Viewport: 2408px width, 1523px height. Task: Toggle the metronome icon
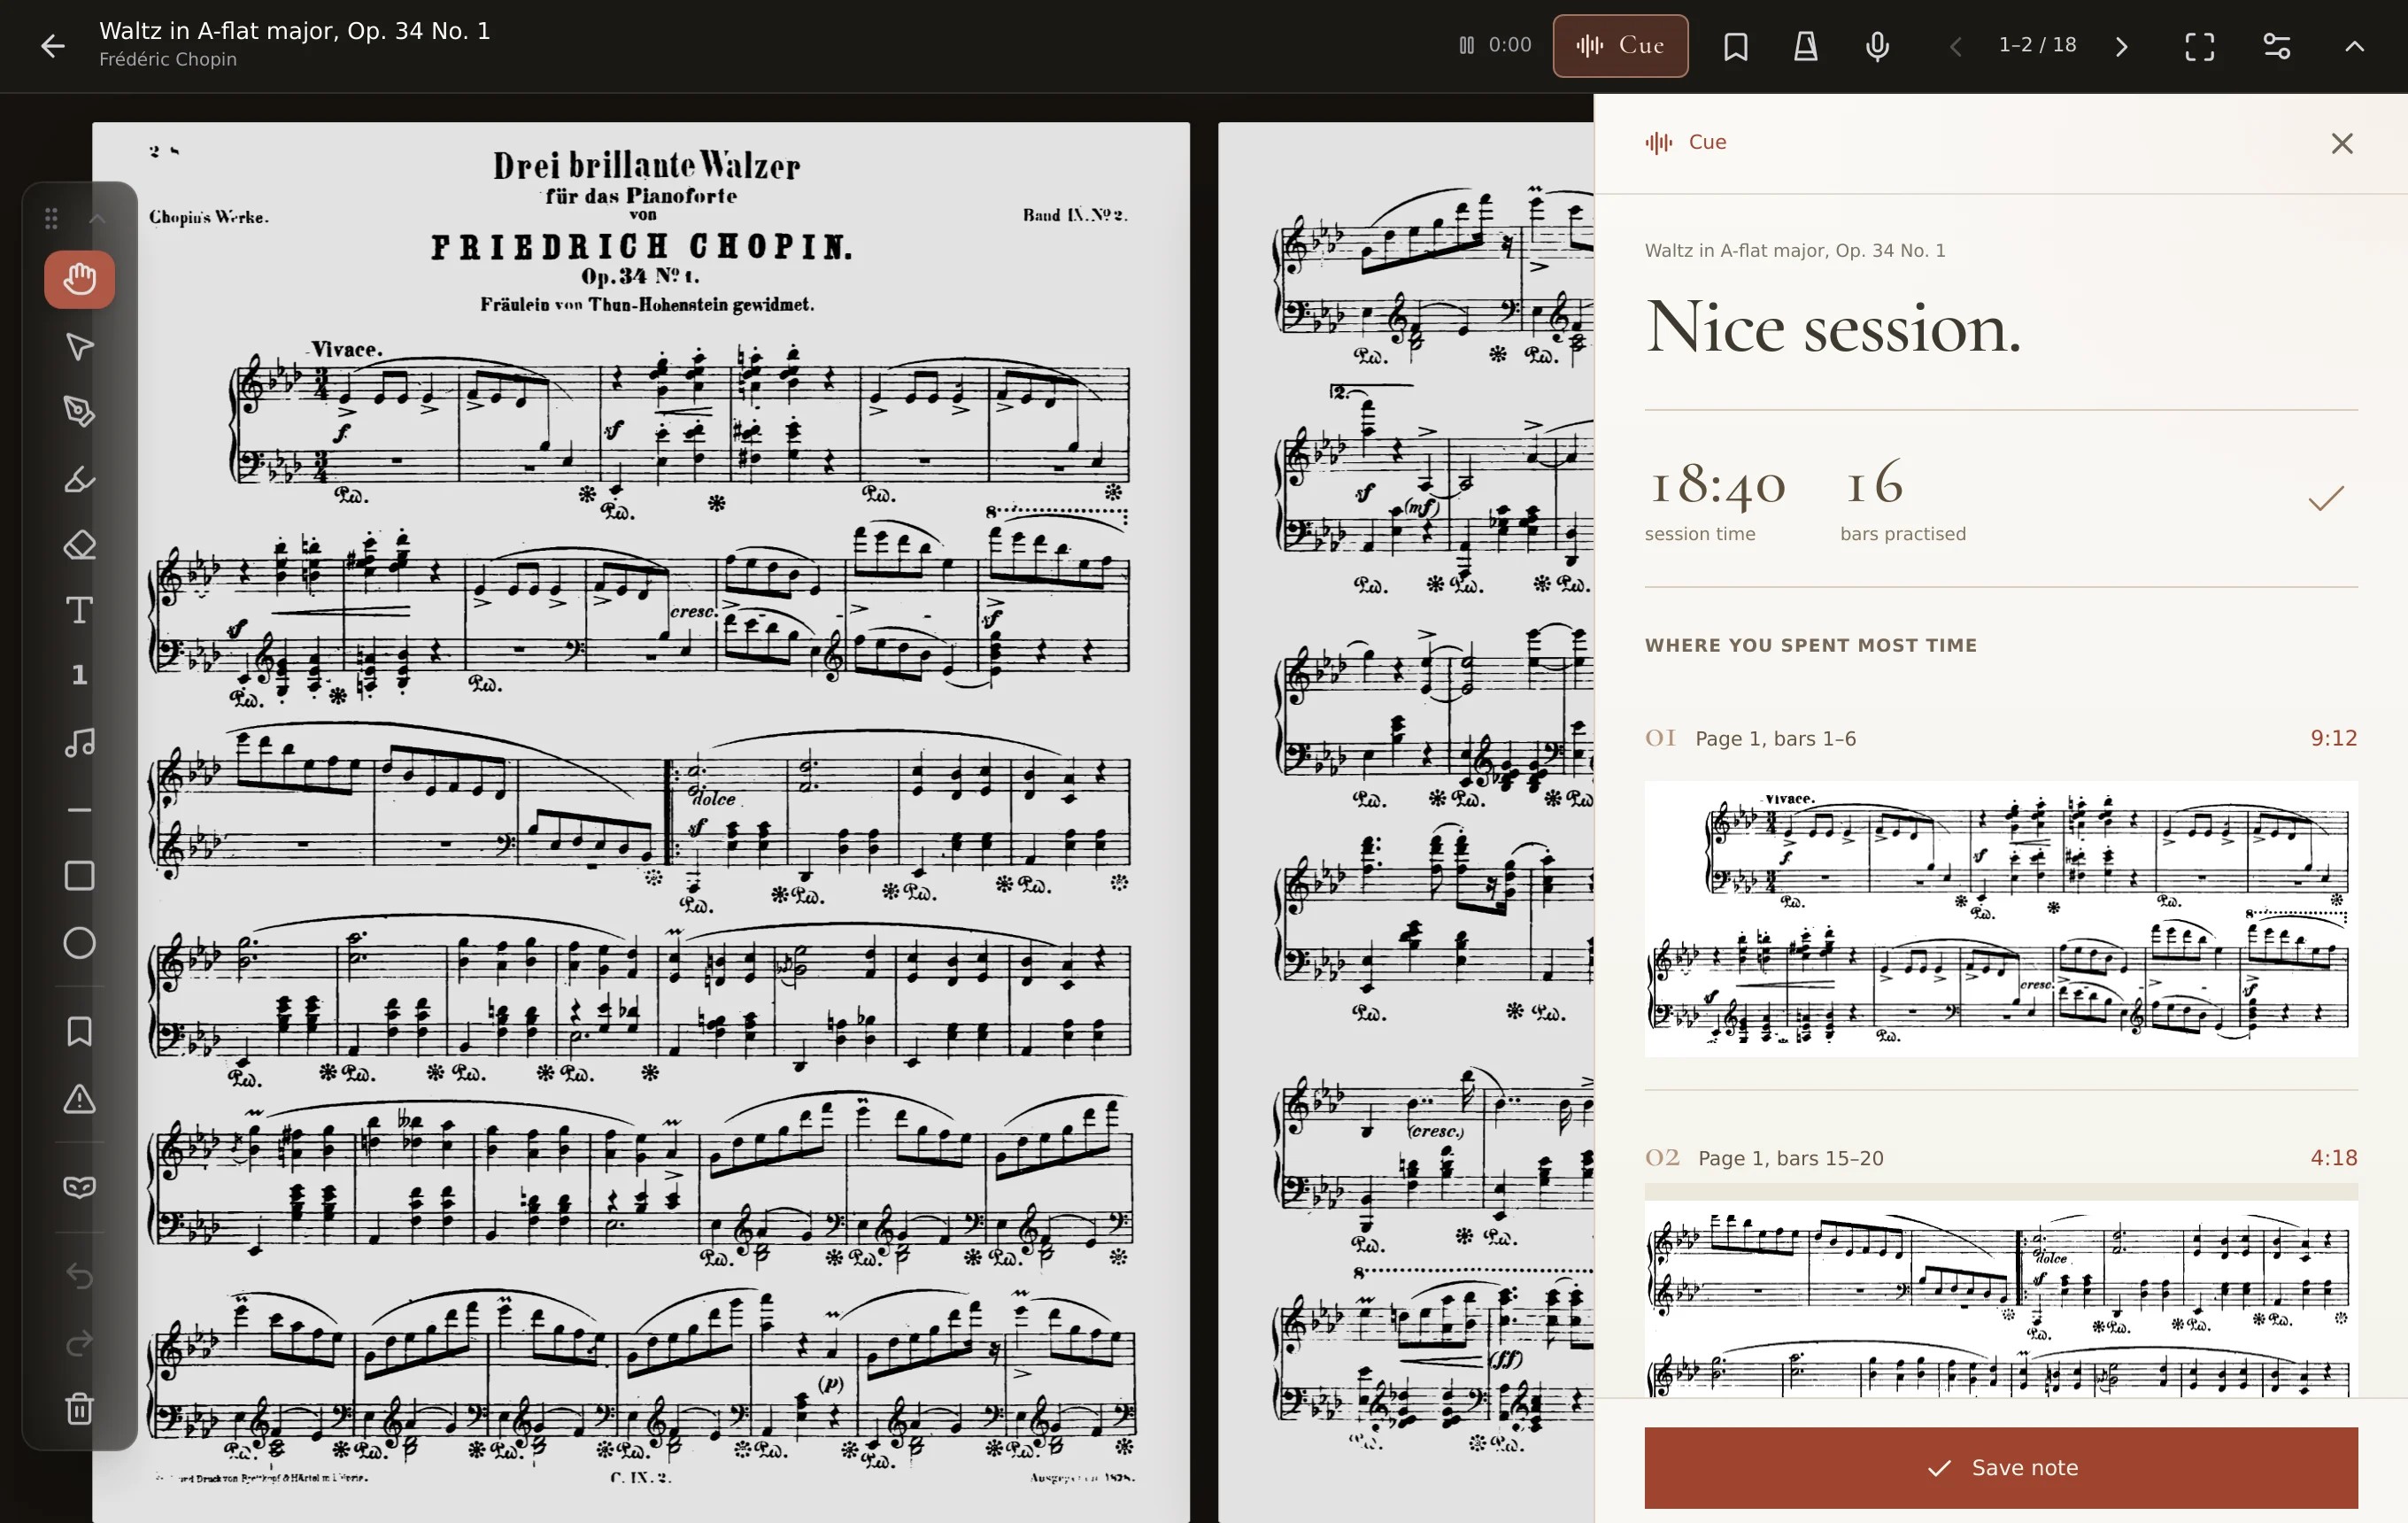coord(1806,46)
